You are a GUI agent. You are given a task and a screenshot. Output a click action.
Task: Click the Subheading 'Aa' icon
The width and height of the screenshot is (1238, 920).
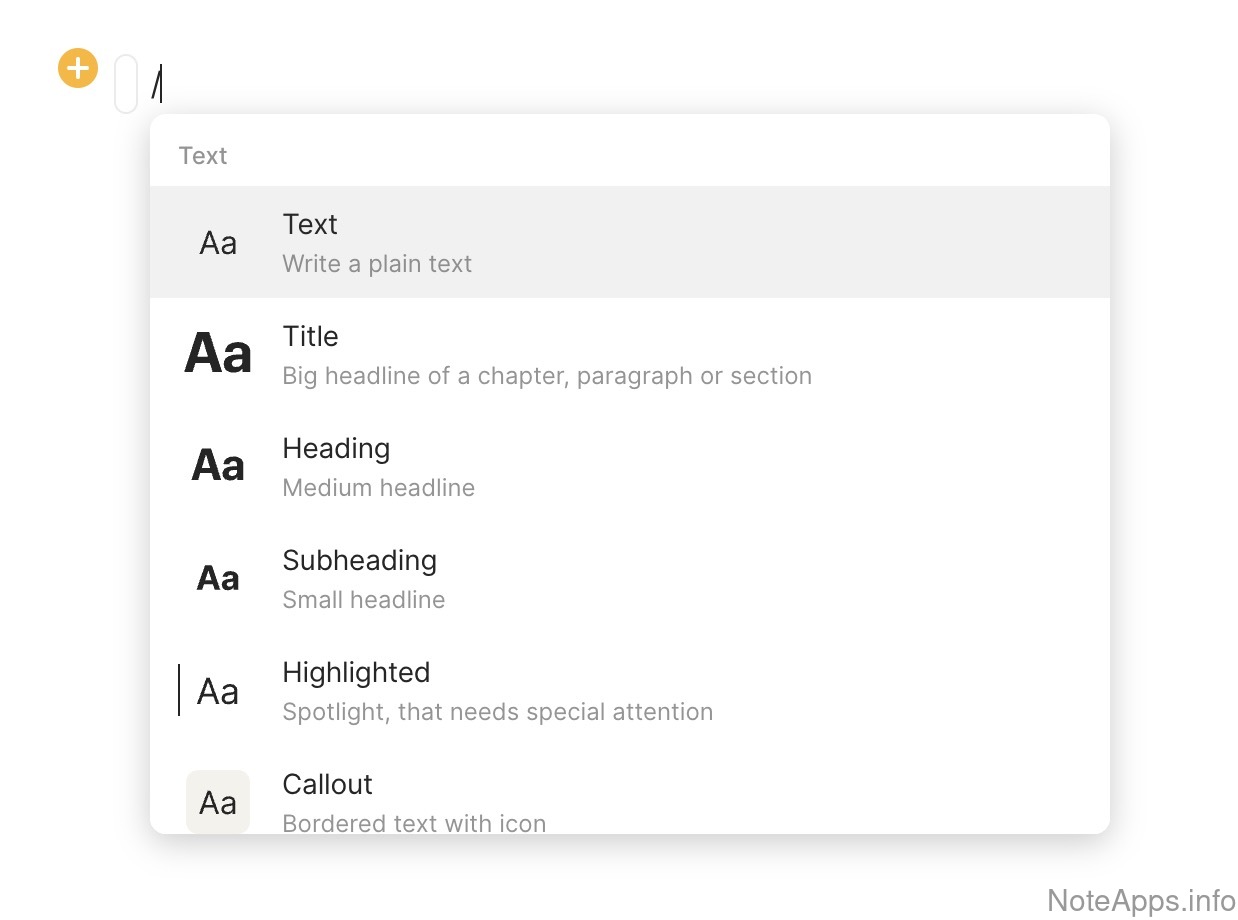pos(218,578)
